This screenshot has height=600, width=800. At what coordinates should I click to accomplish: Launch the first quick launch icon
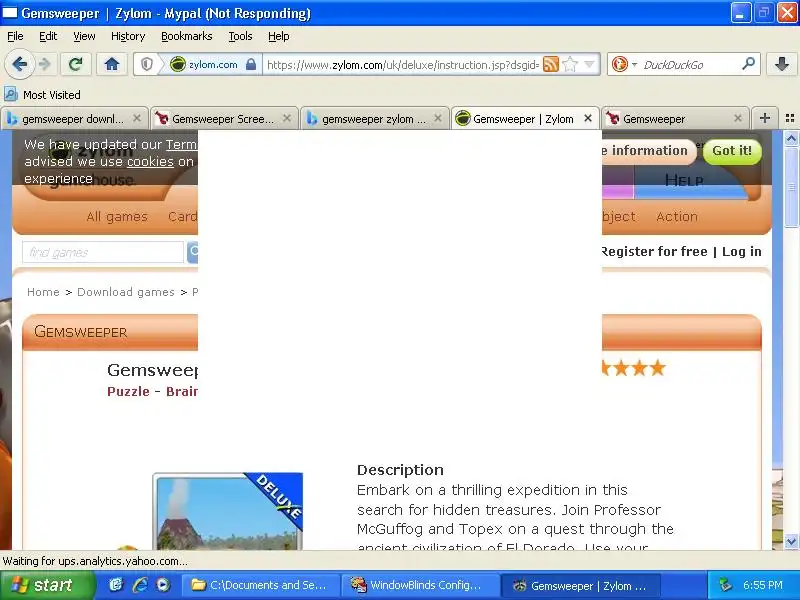[x=116, y=585]
